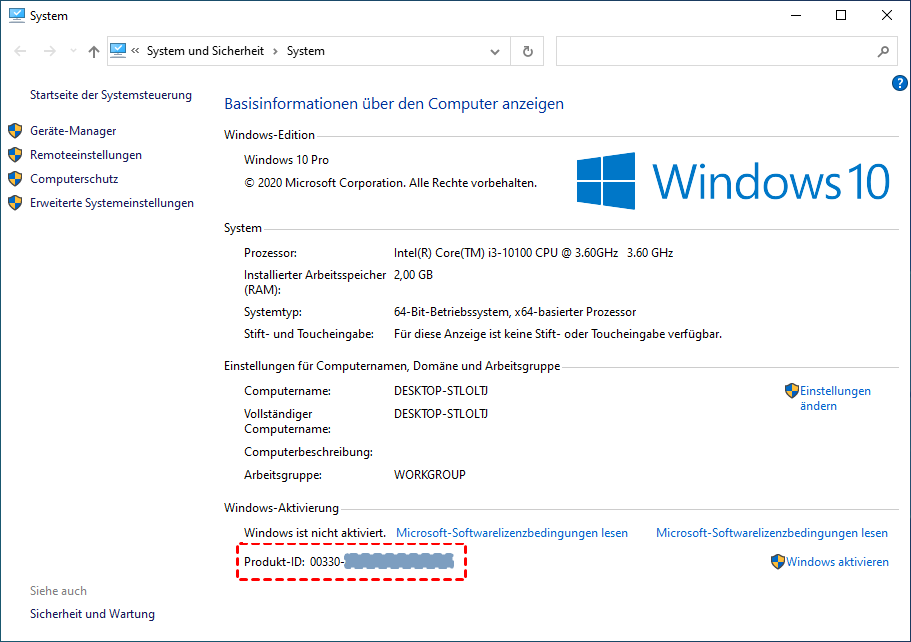Click the search magnifier icon
The height and width of the screenshot is (642, 911).
[x=883, y=51]
